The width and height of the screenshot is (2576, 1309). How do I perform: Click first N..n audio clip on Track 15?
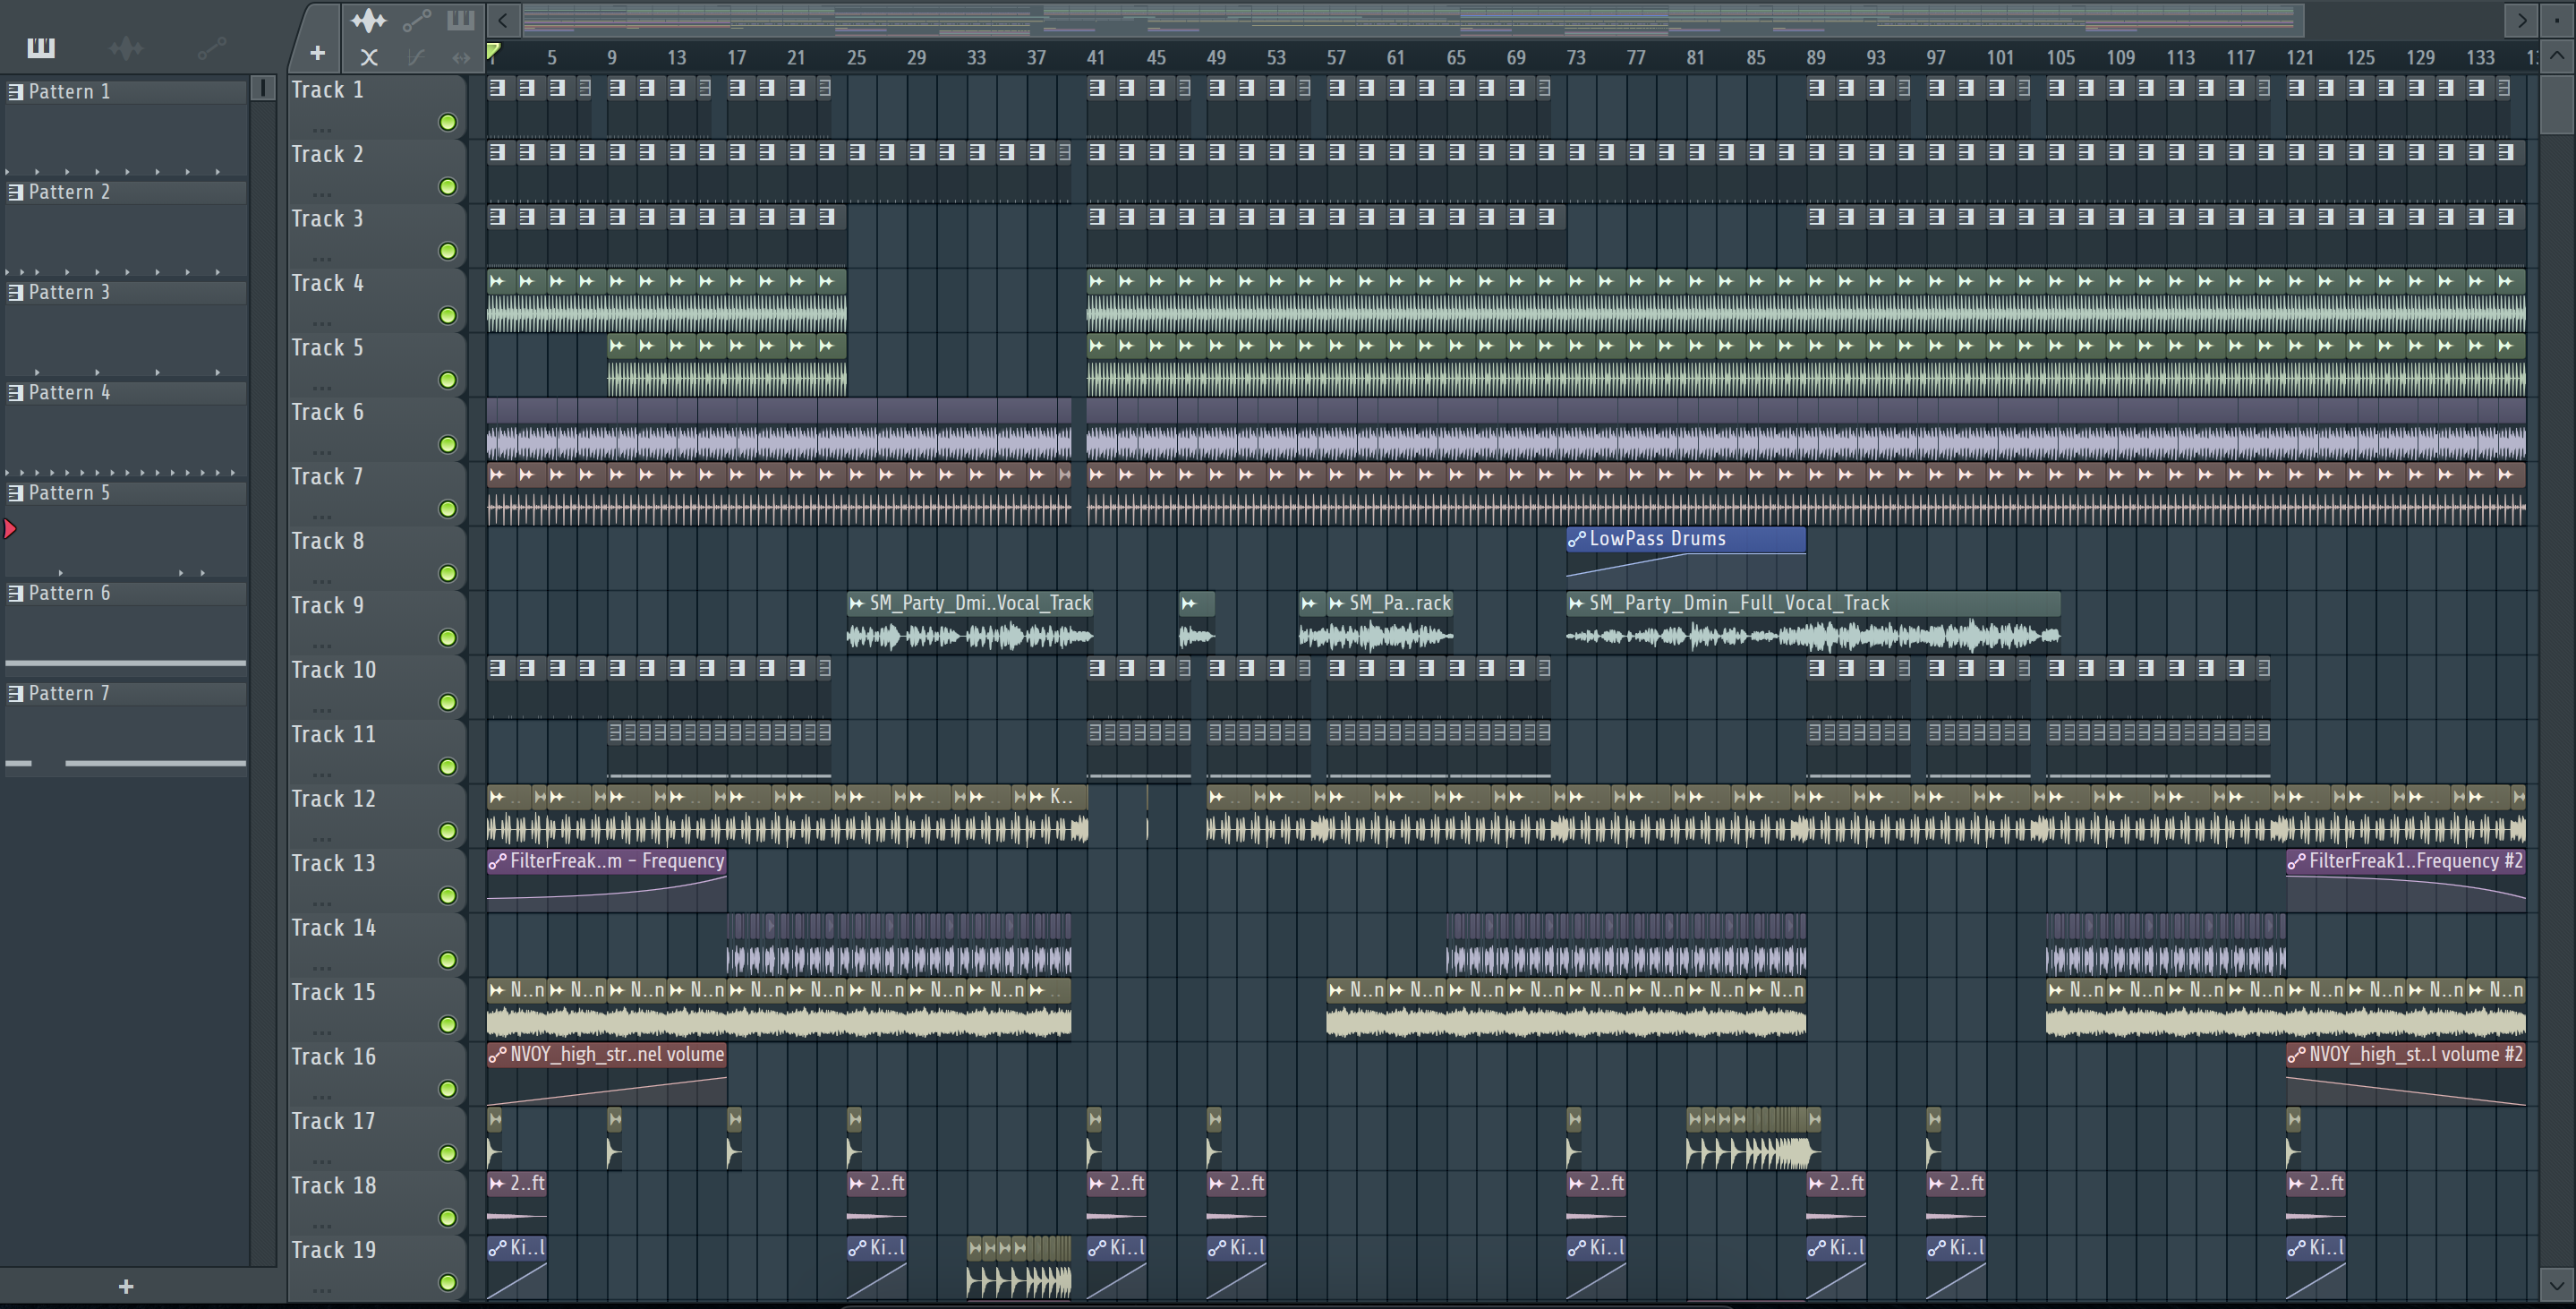coord(517,1007)
